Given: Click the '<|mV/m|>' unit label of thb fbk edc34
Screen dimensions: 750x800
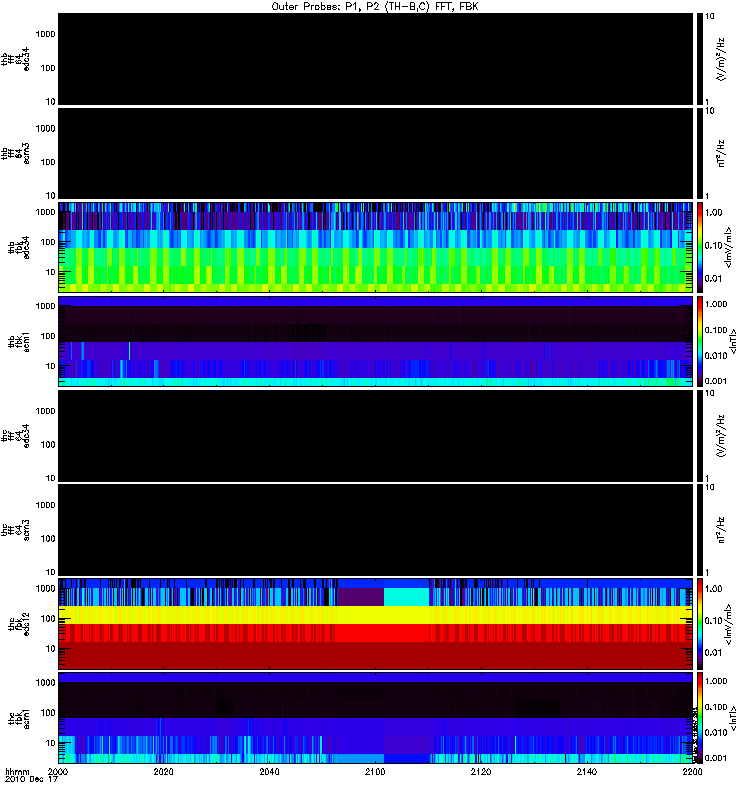Looking at the screenshot, I should (x=728, y=247).
